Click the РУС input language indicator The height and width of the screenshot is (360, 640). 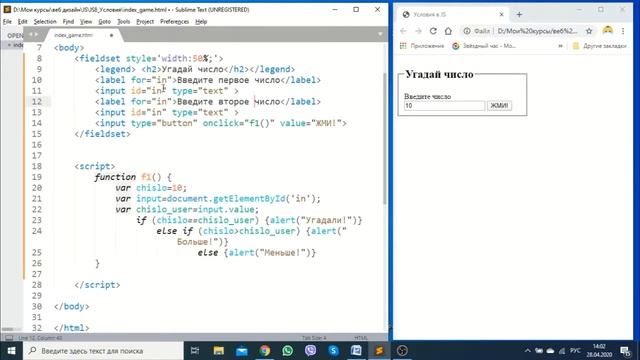[575, 351]
